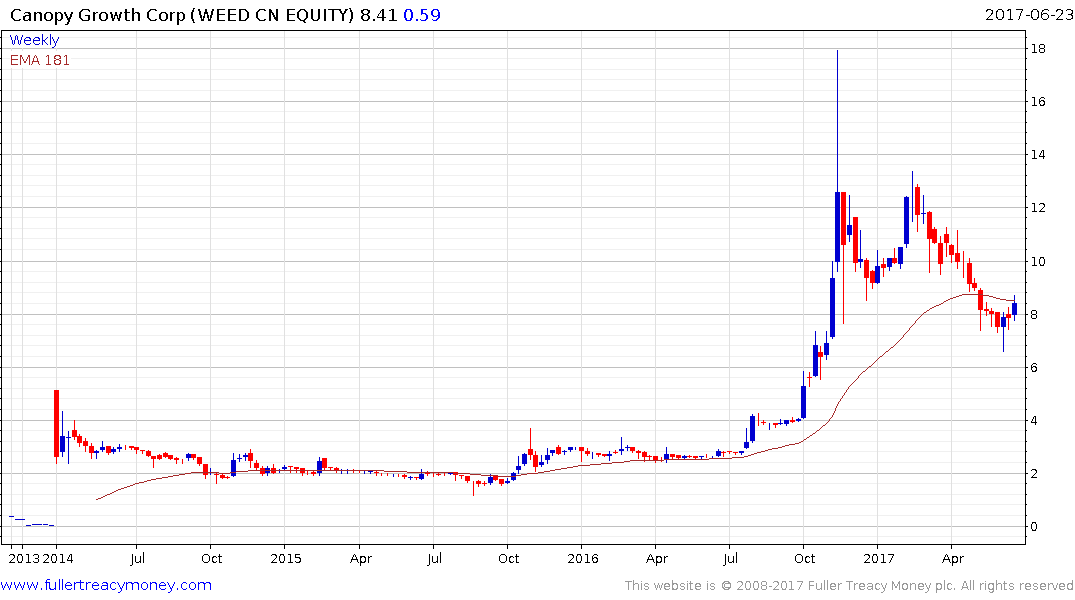1075x600 pixels.
Task: Click the 14 price axis label
Action: click(1038, 155)
